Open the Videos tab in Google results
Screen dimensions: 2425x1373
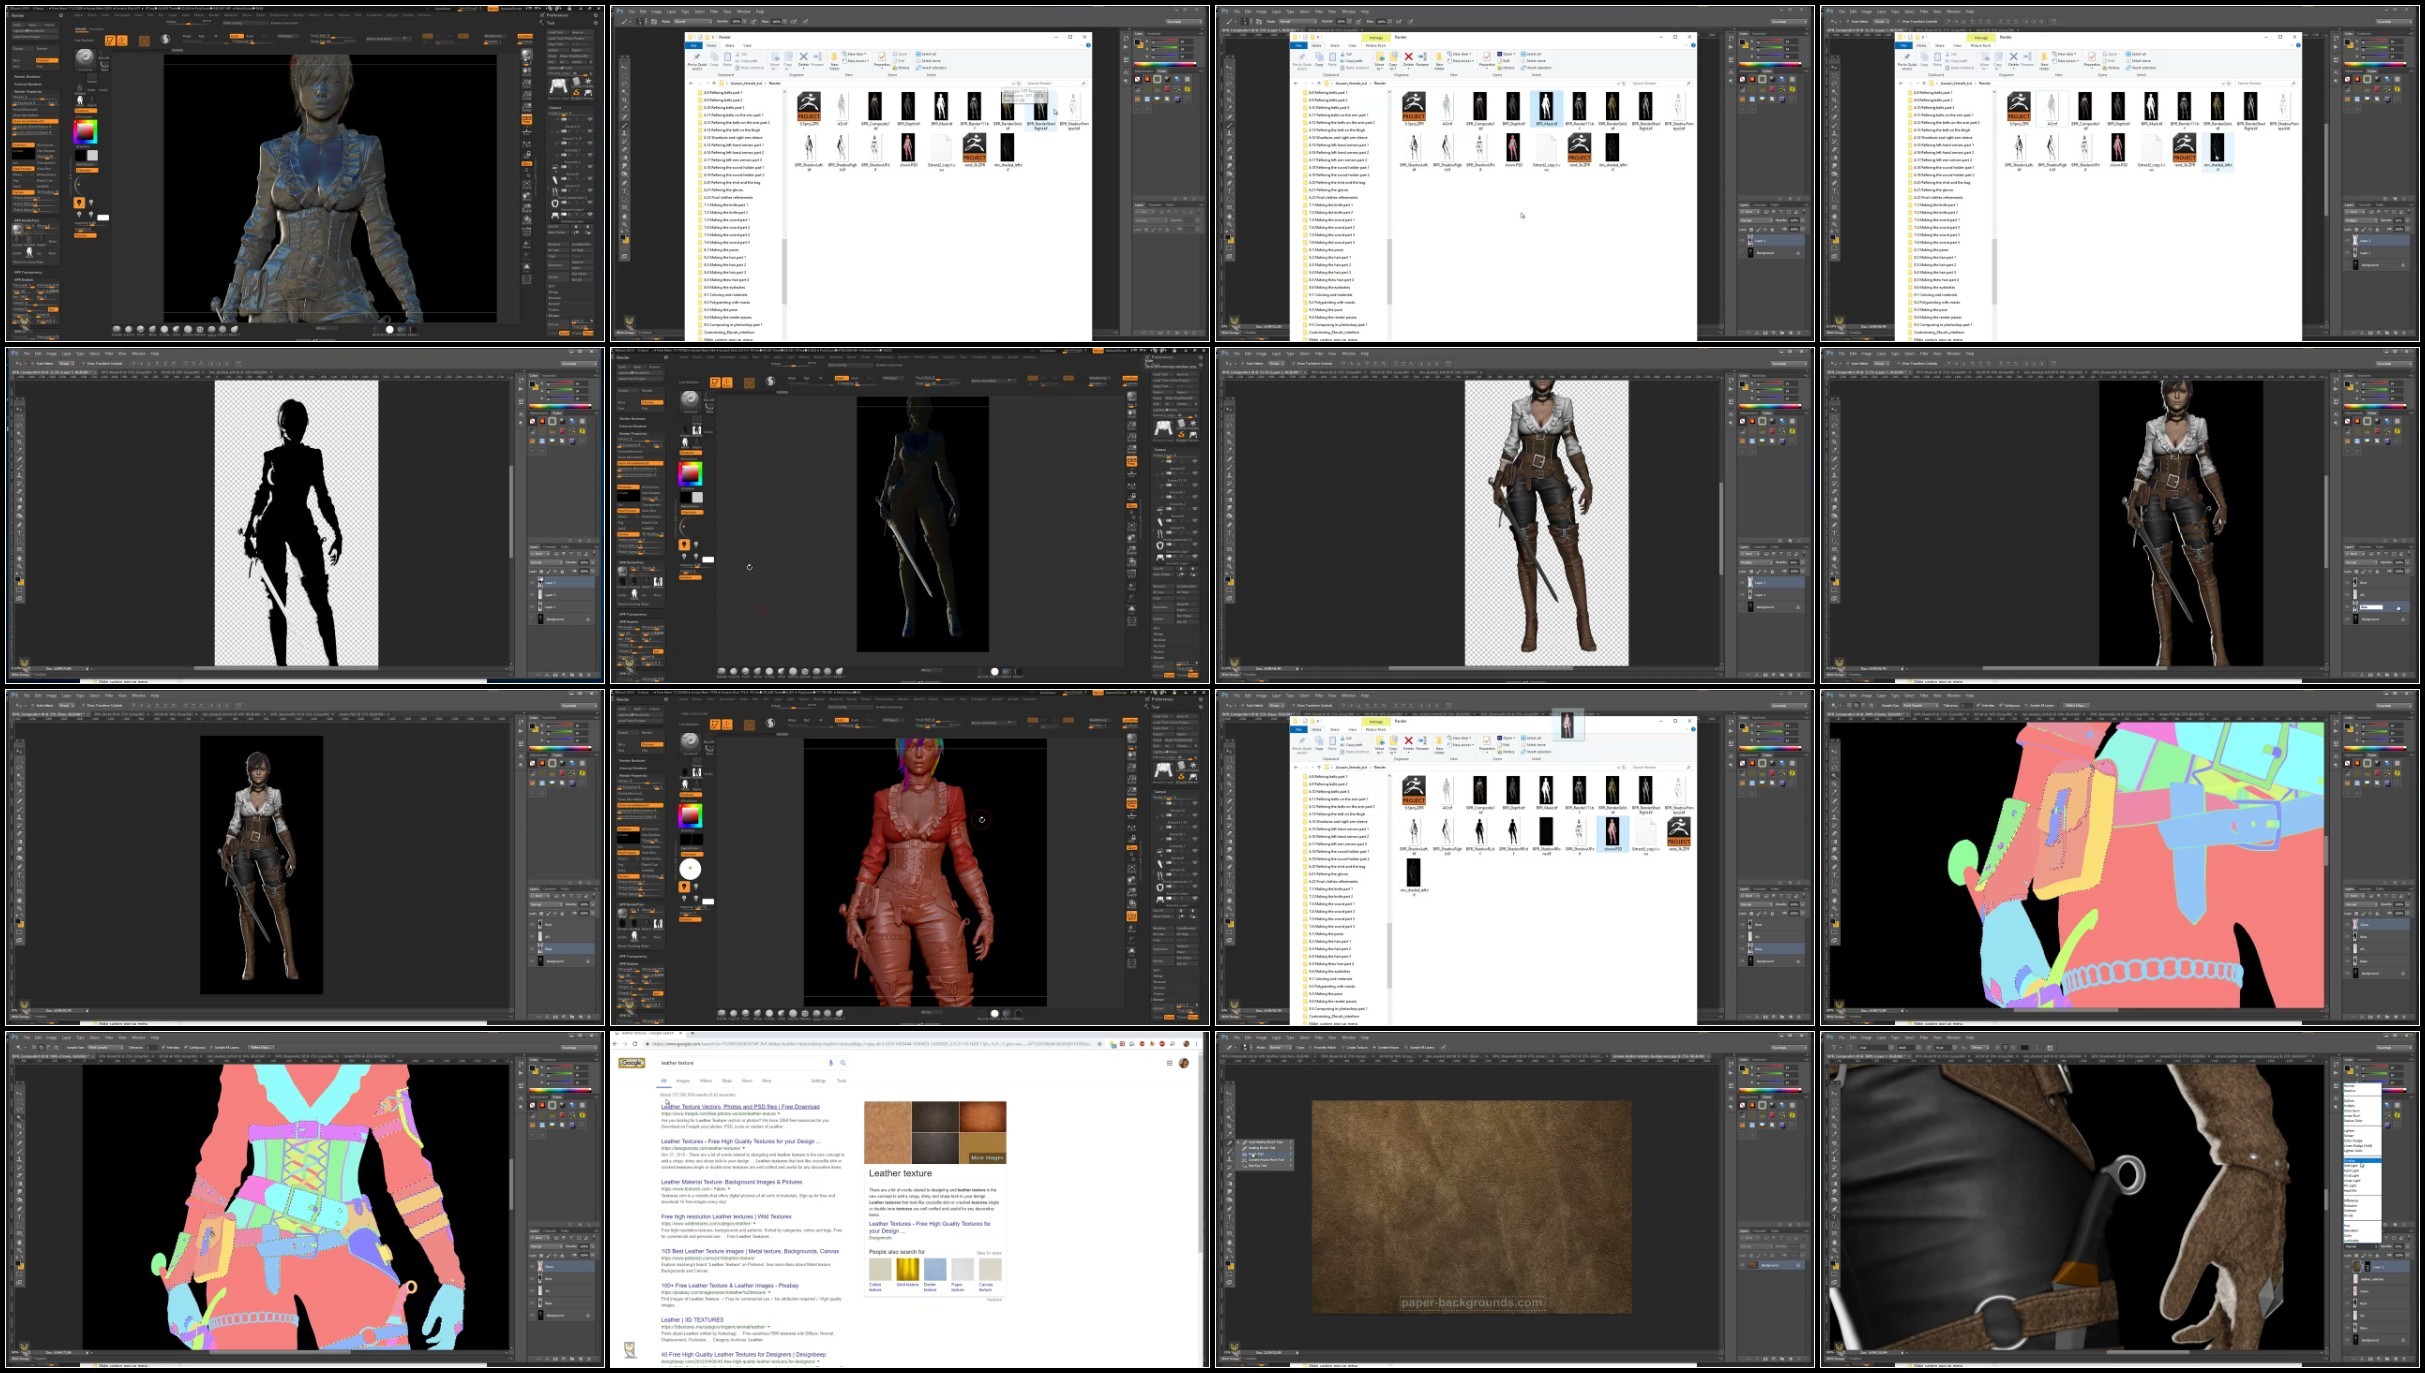pyautogui.click(x=706, y=1081)
